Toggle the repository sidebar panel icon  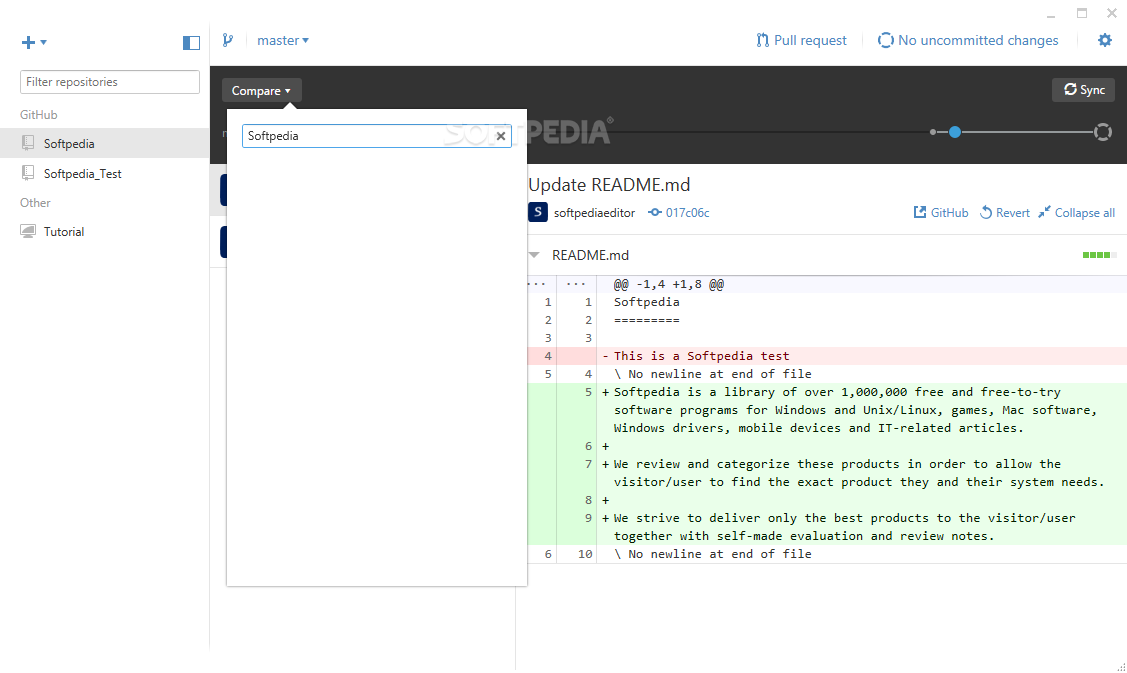click(191, 43)
